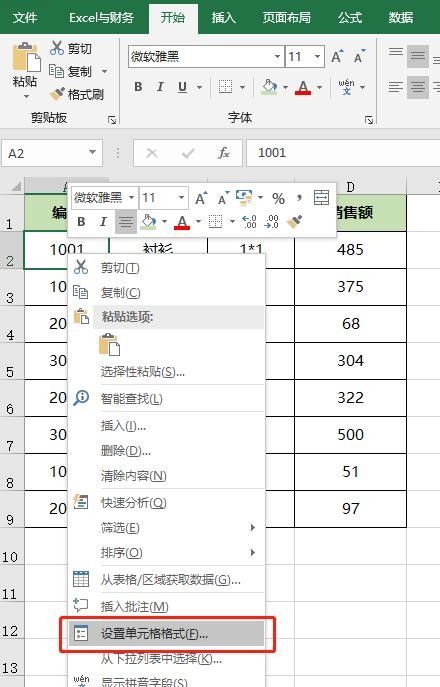Expand the 筛选(E) submenu
Image resolution: width=440 pixels, height=687 pixels.
coord(167,528)
